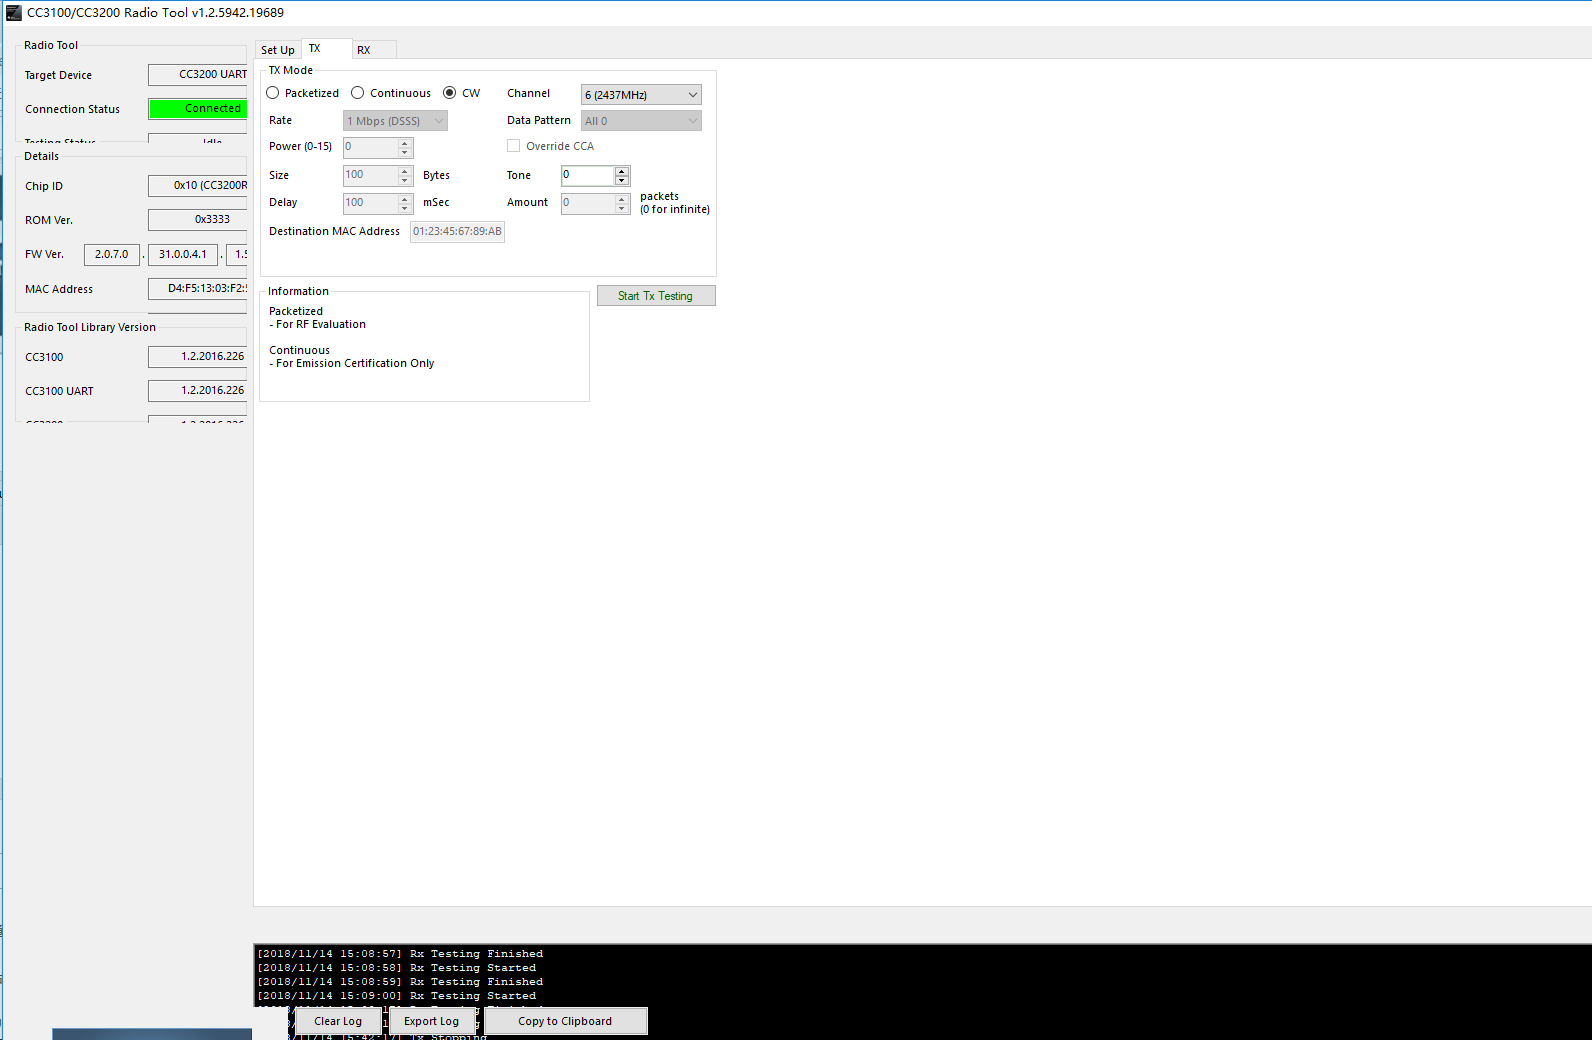Click Copy to Clipboard button
Image resolution: width=1592 pixels, height=1040 pixels.
(566, 1021)
